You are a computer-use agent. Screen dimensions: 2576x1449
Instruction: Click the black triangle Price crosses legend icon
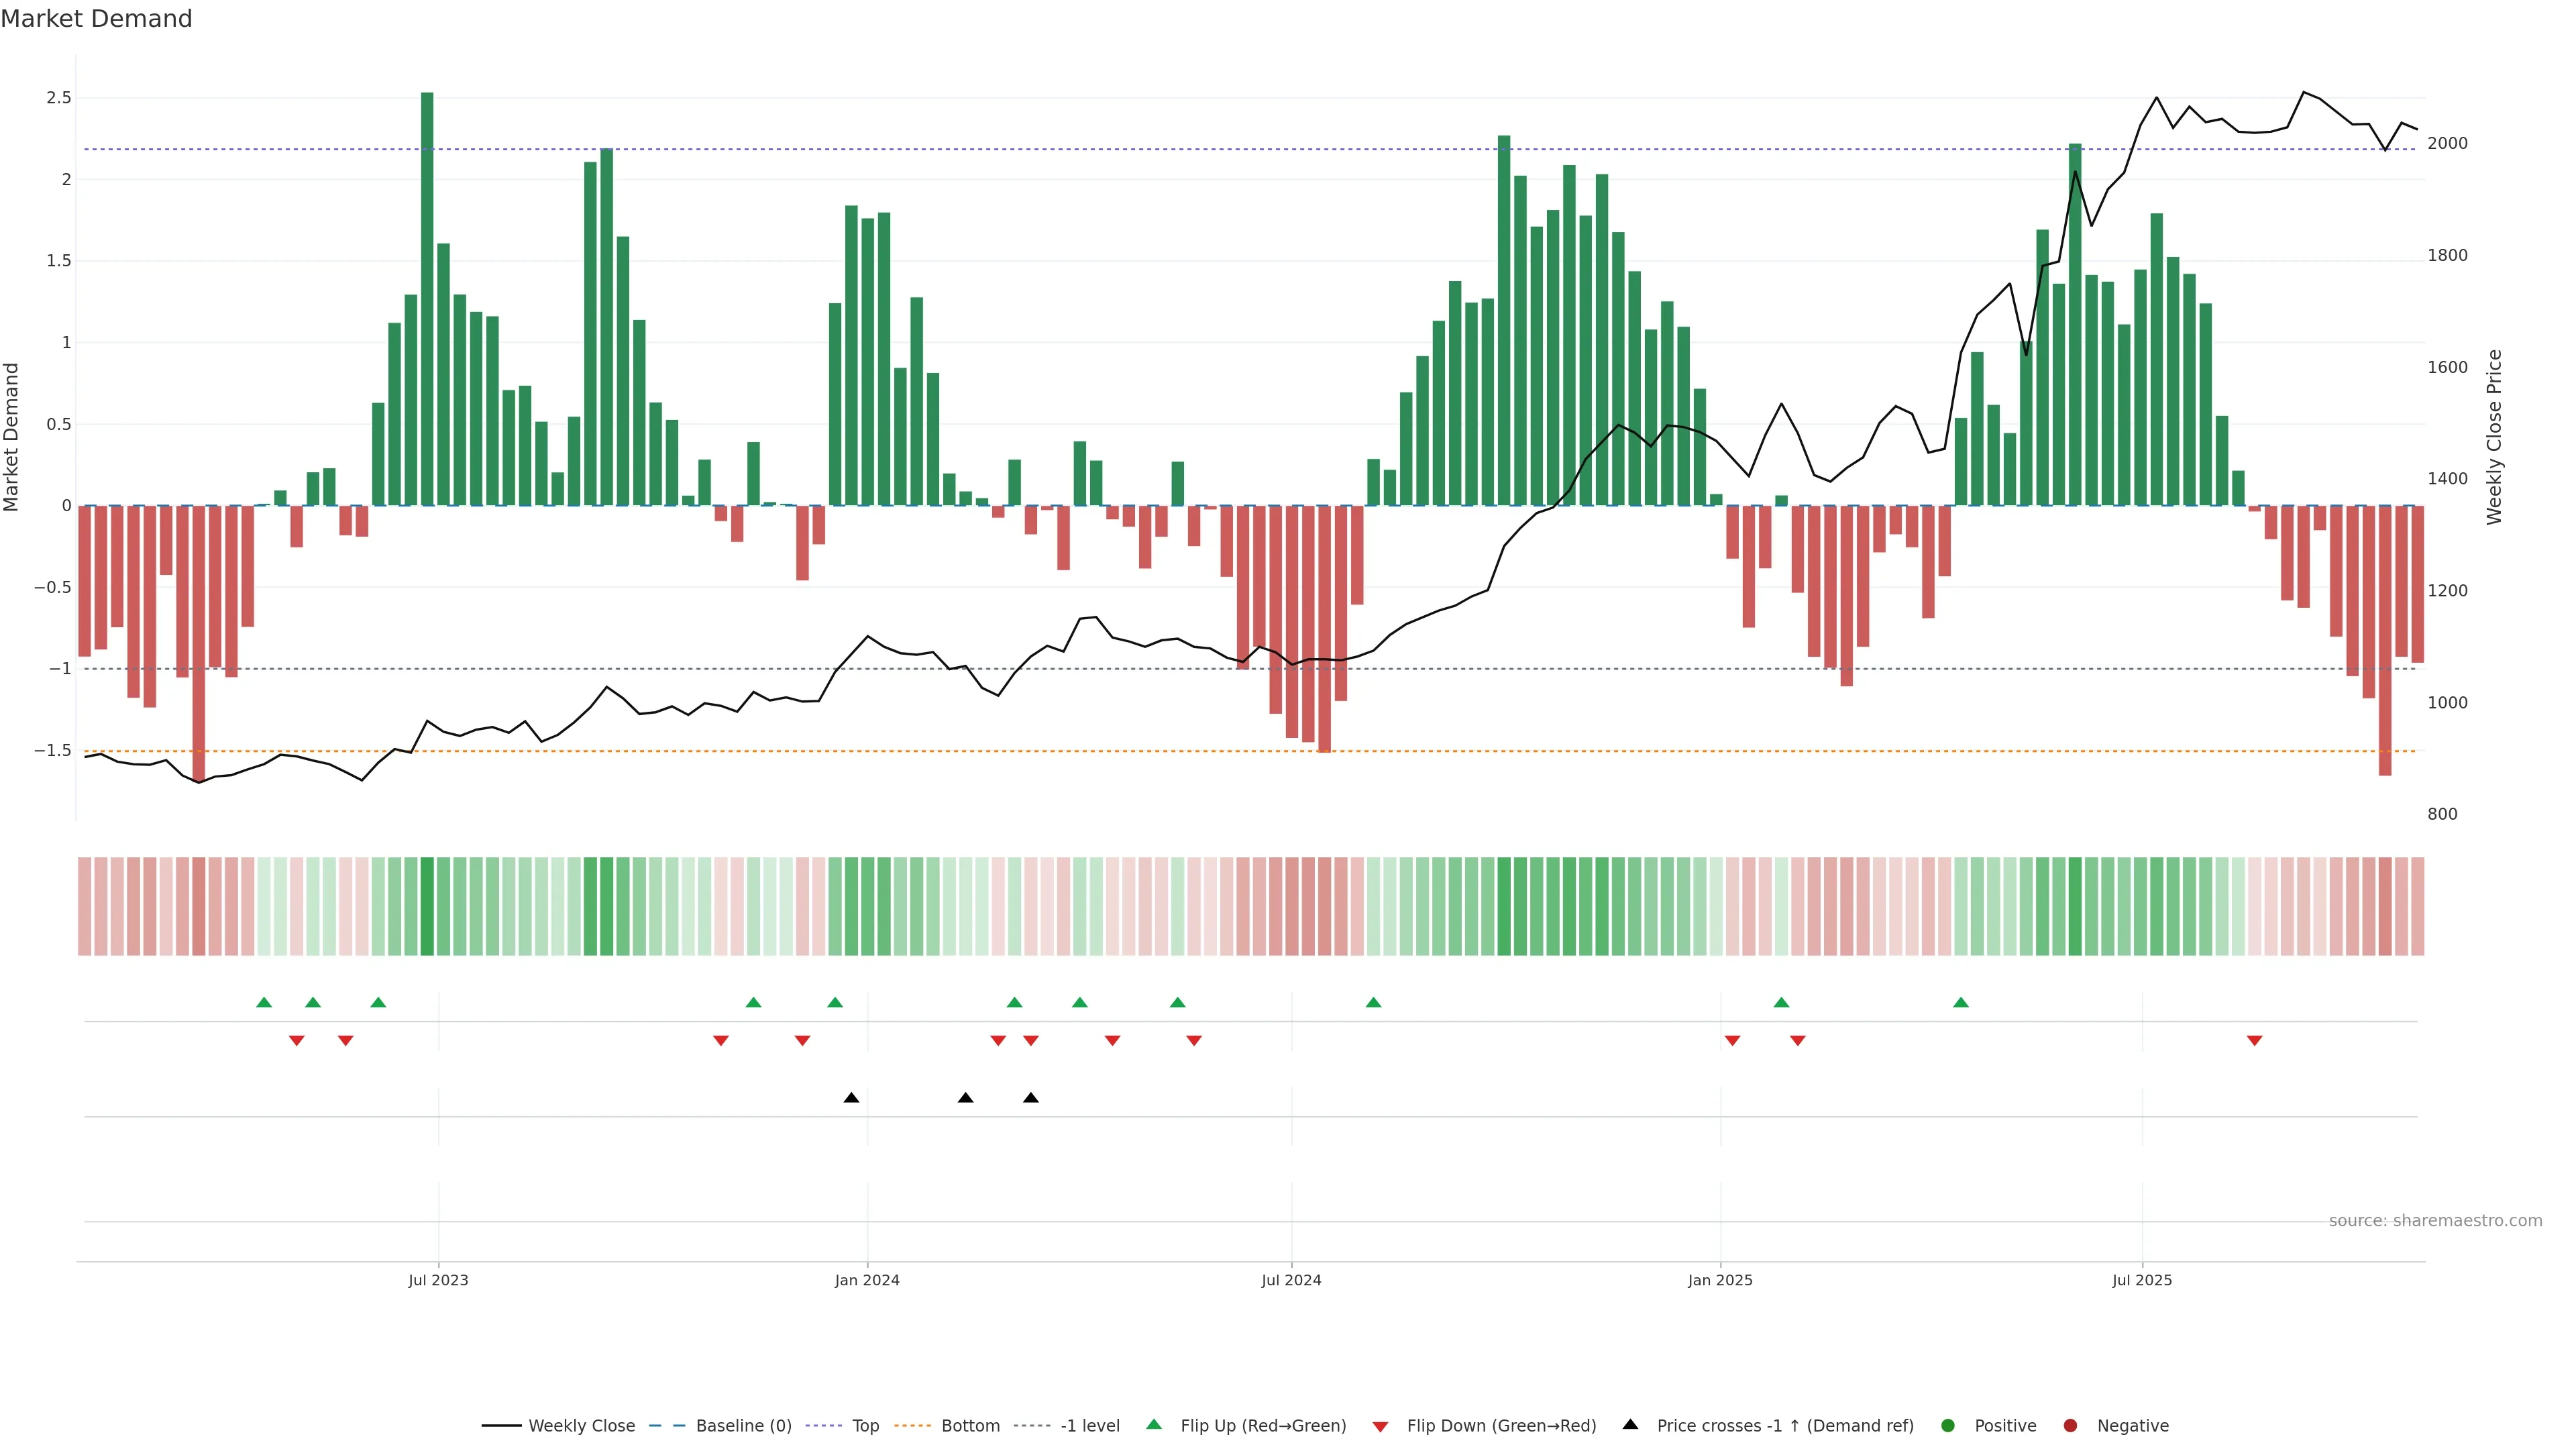click(x=1630, y=1424)
